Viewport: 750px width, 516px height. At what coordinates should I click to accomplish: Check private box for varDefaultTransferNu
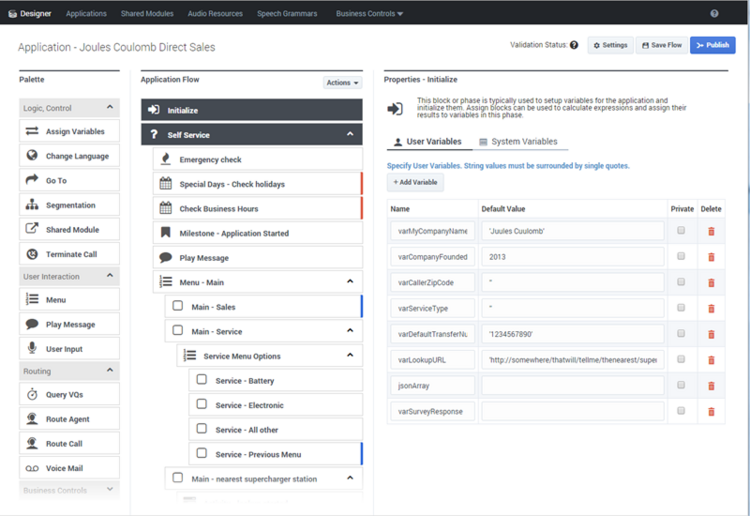click(x=681, y=334)
